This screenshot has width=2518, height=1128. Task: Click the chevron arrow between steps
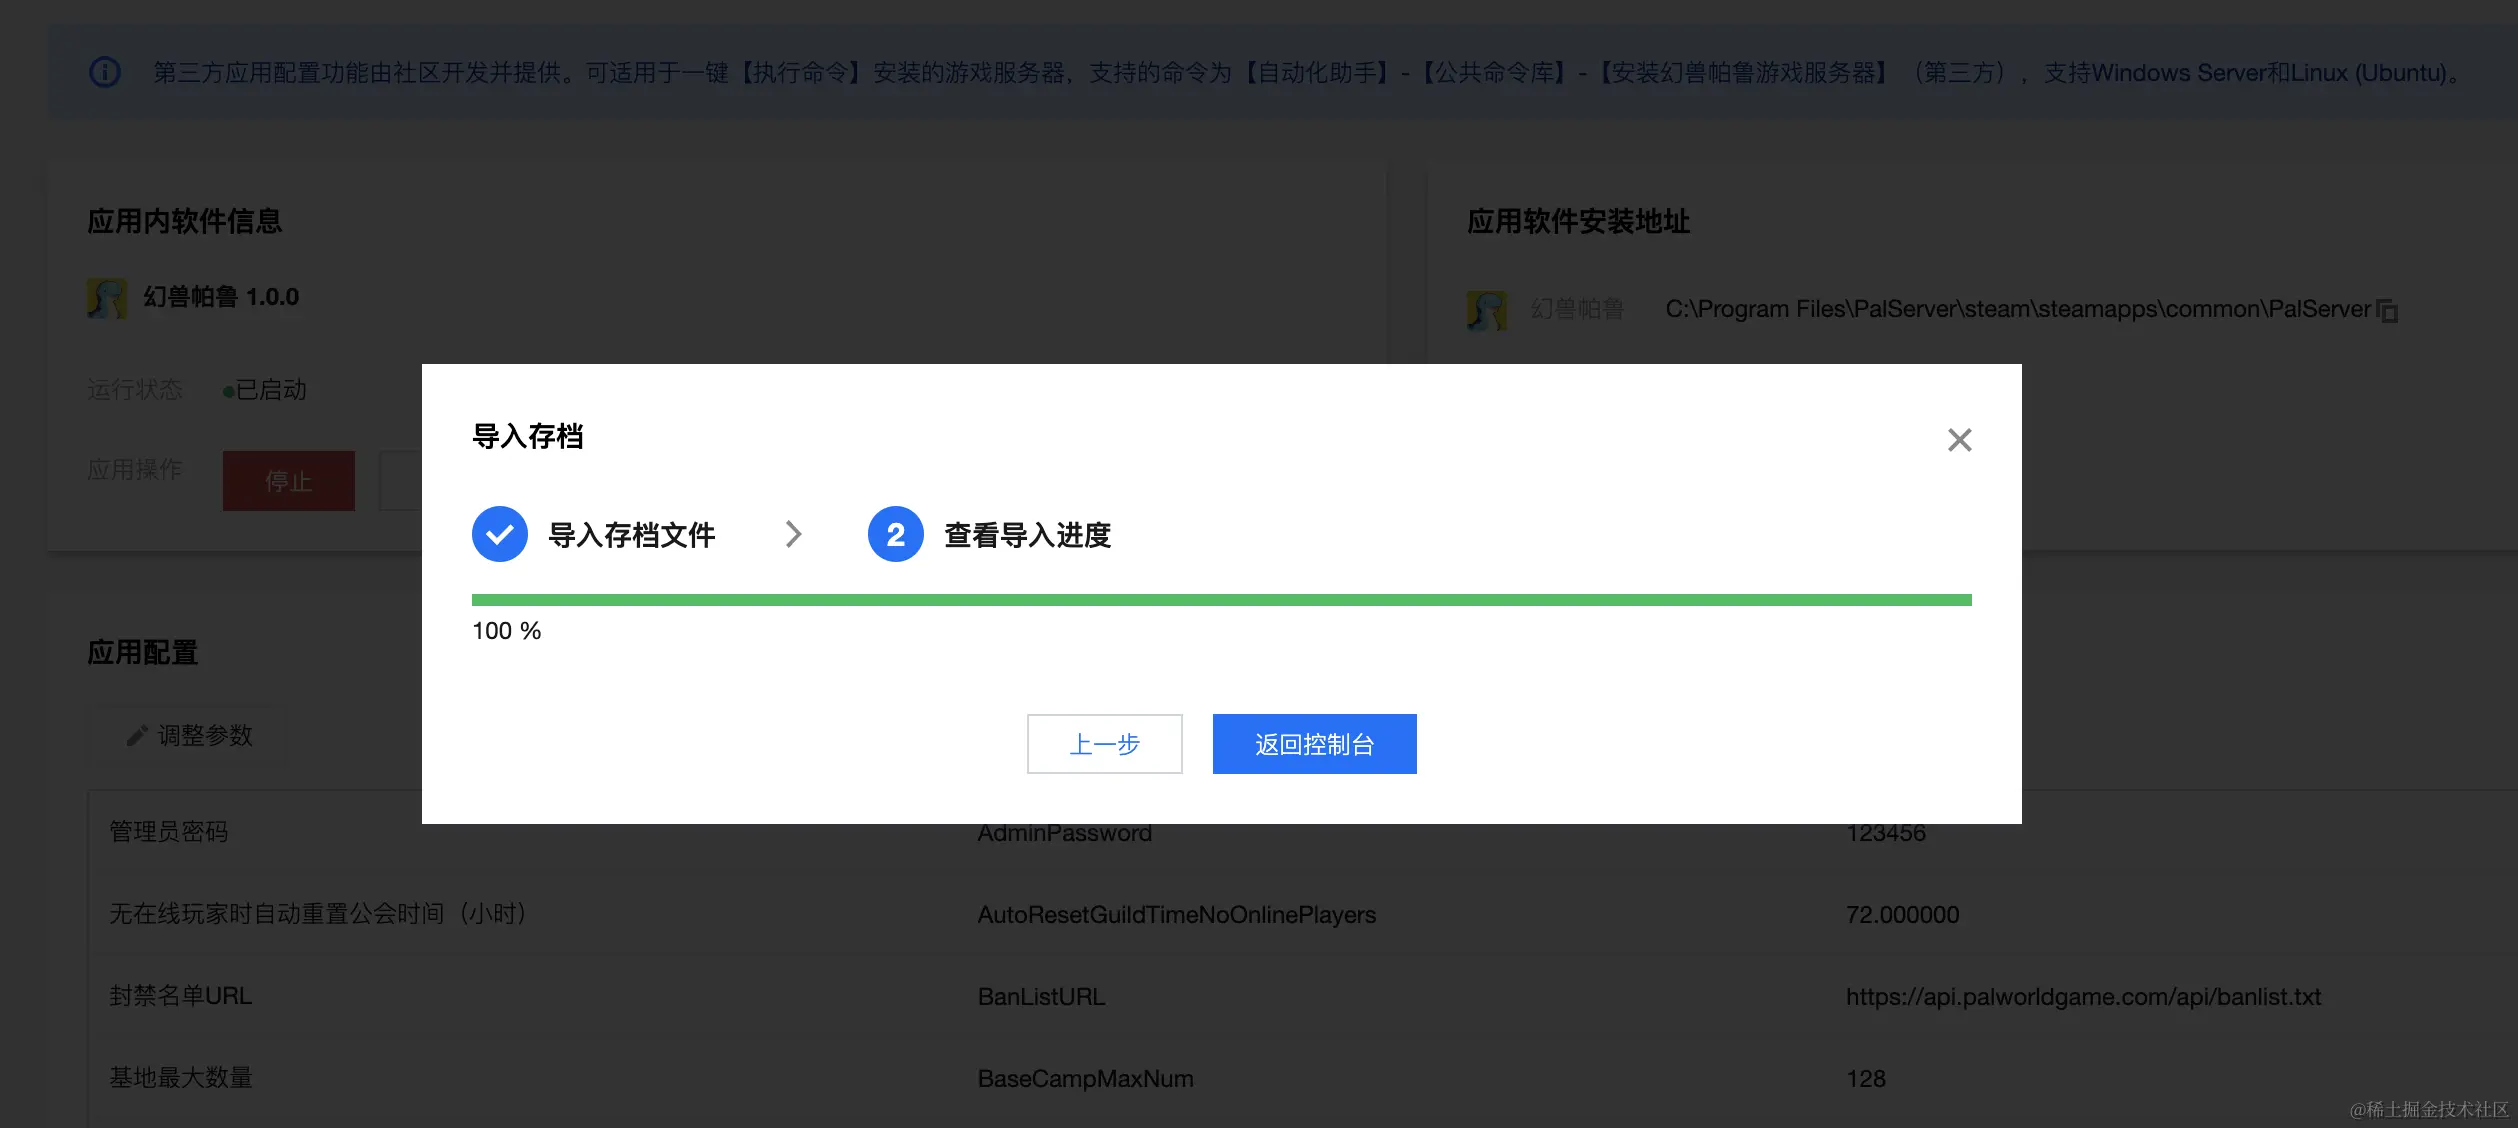coord(793,534)
